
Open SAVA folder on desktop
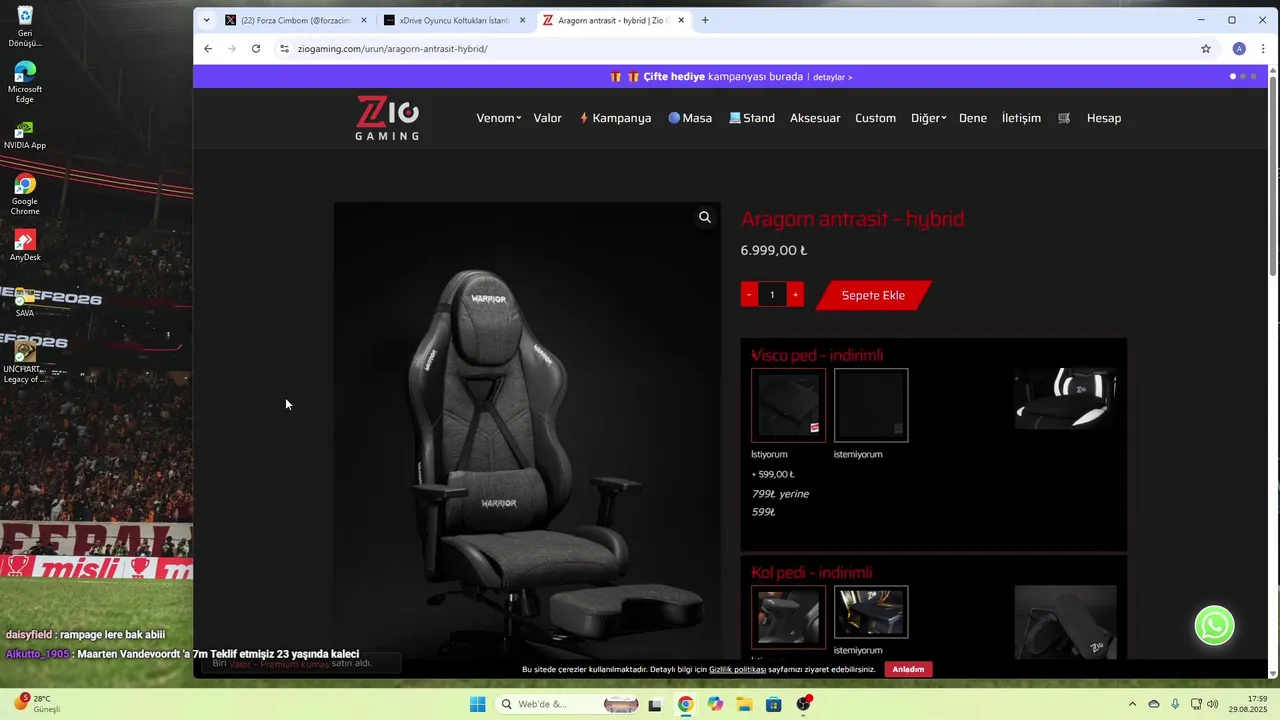tap(25, 301)
